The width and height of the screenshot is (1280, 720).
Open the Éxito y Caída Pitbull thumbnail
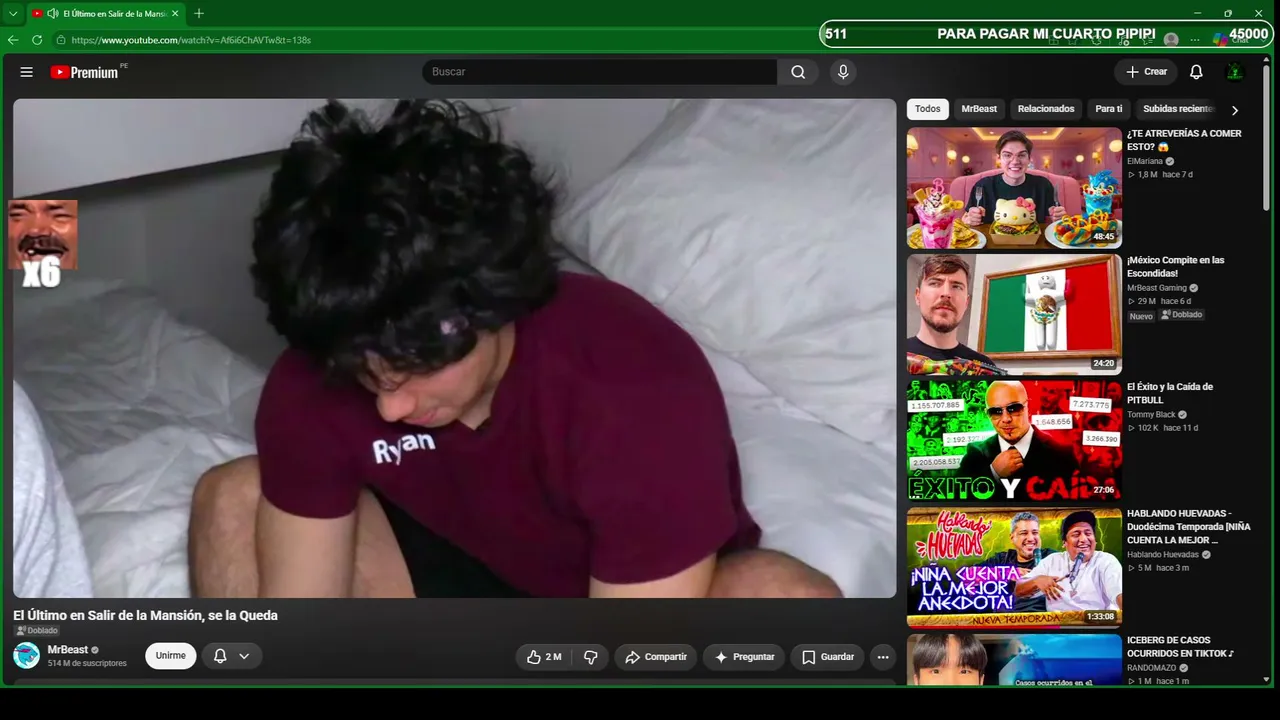1014,441
